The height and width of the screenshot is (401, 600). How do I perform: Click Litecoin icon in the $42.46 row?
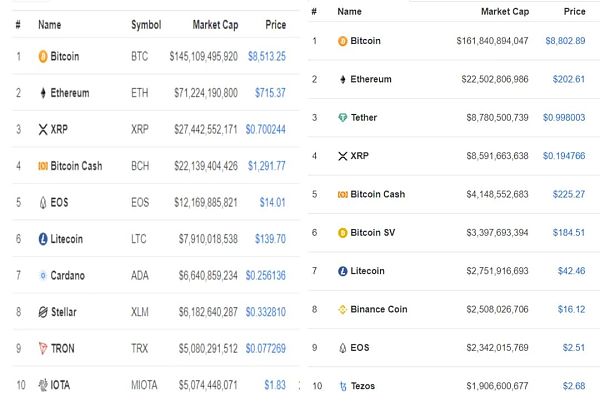click(343, 271)
